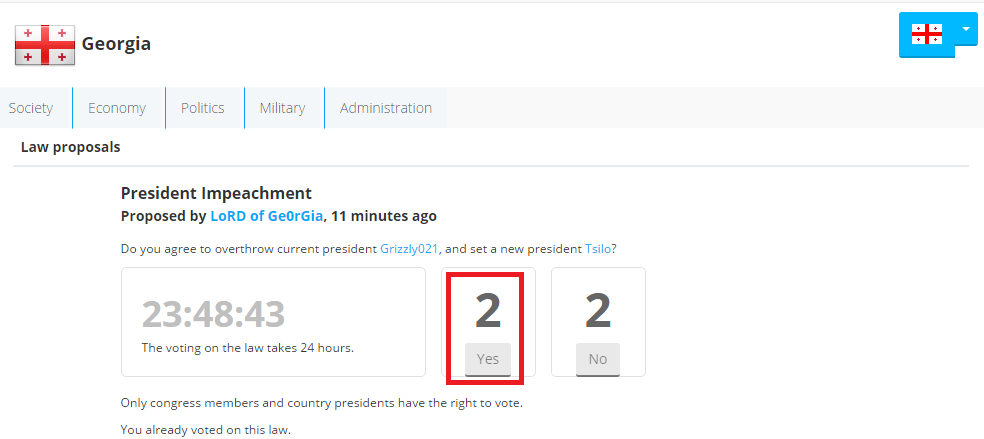Image resolution: width=984 pixels, height=439 pixels.
Task: Click the small flag in blue button
Action: point(927,34)
